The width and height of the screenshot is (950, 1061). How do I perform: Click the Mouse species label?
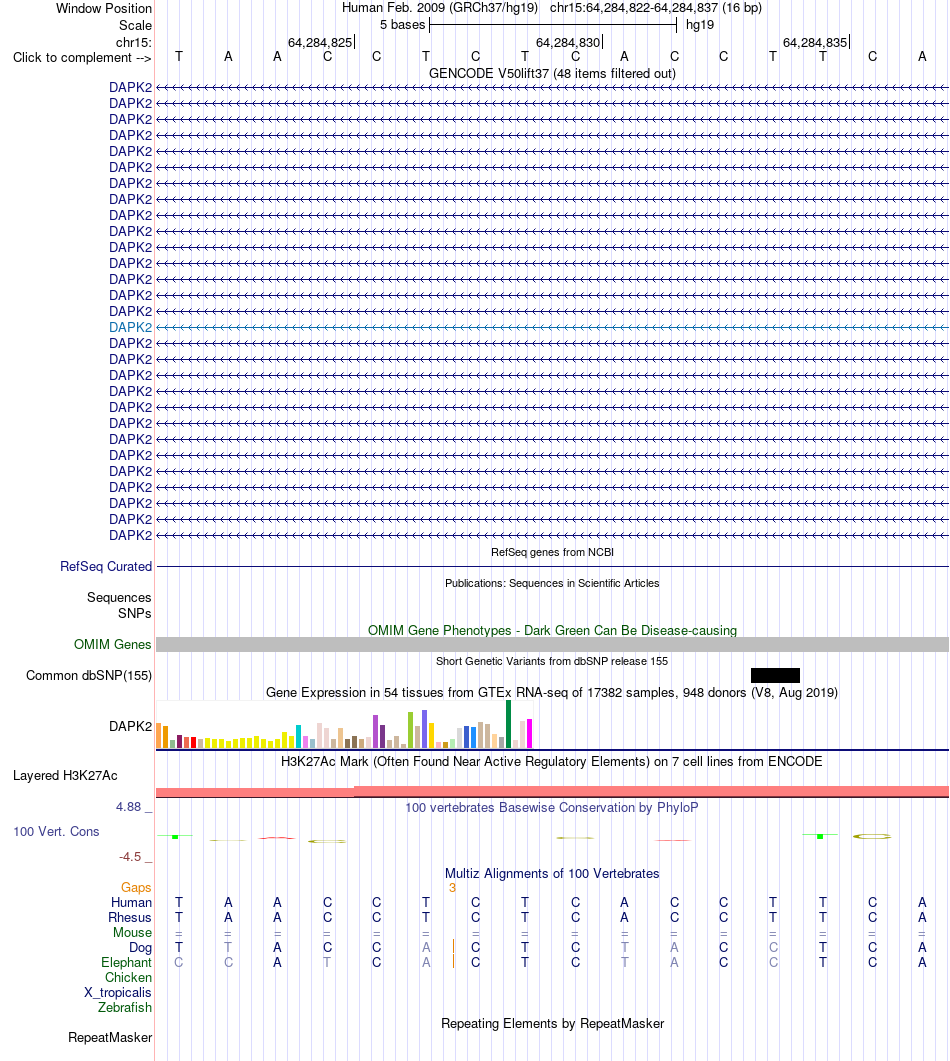click(x=133, y=932)
